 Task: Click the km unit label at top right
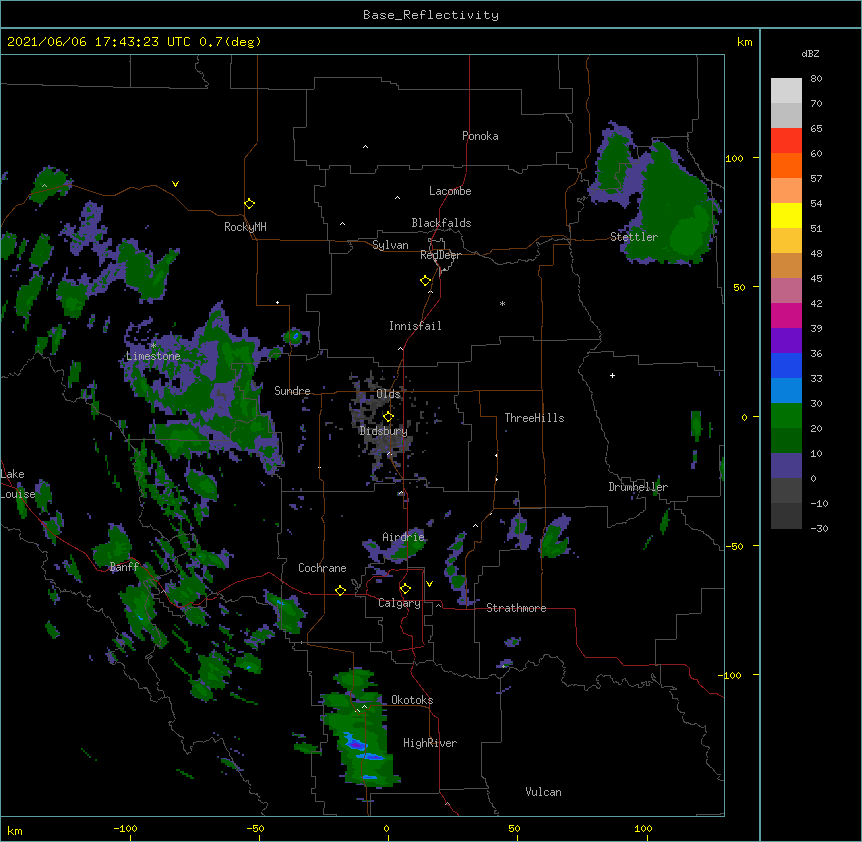(744, 42)
